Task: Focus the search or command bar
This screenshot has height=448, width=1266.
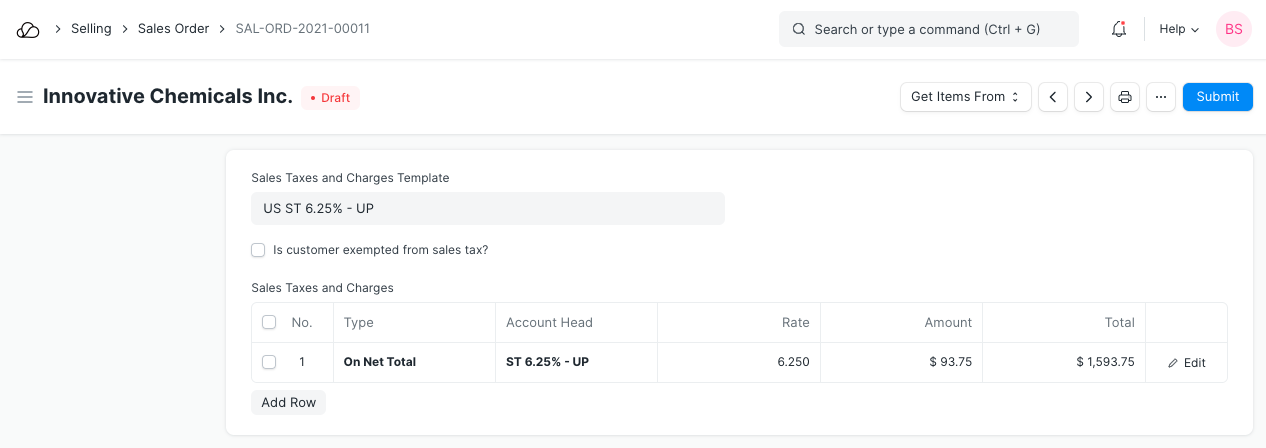Action: pos(928,30)
